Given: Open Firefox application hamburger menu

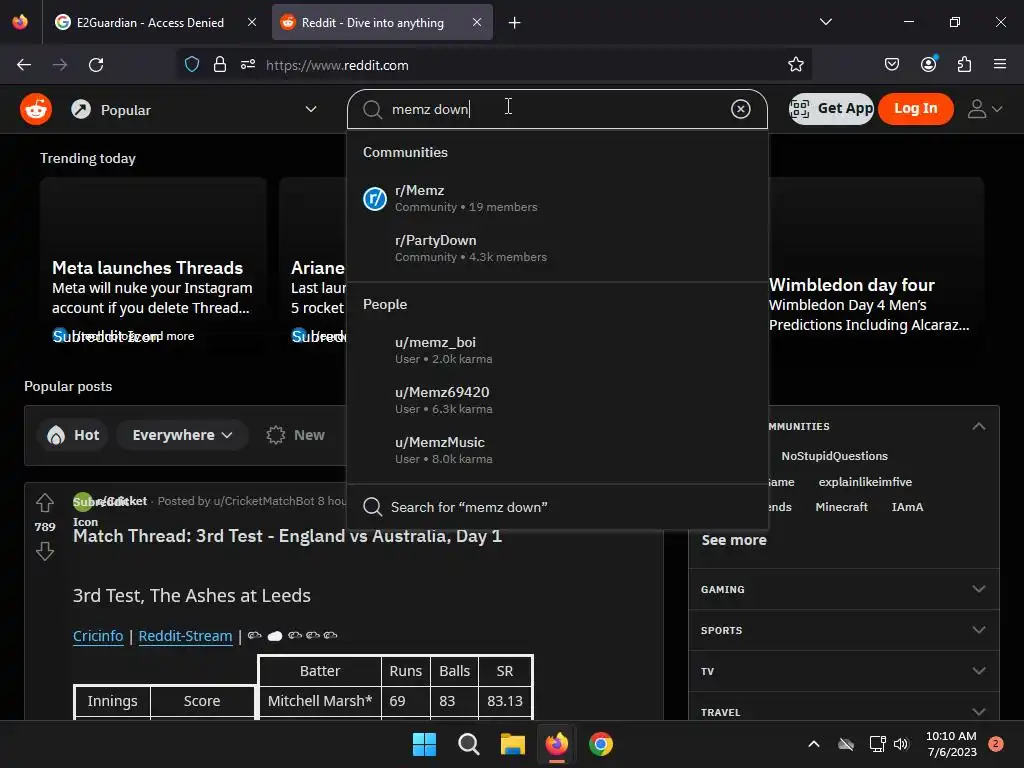Looking at the screenshot, I should point(999,64).
